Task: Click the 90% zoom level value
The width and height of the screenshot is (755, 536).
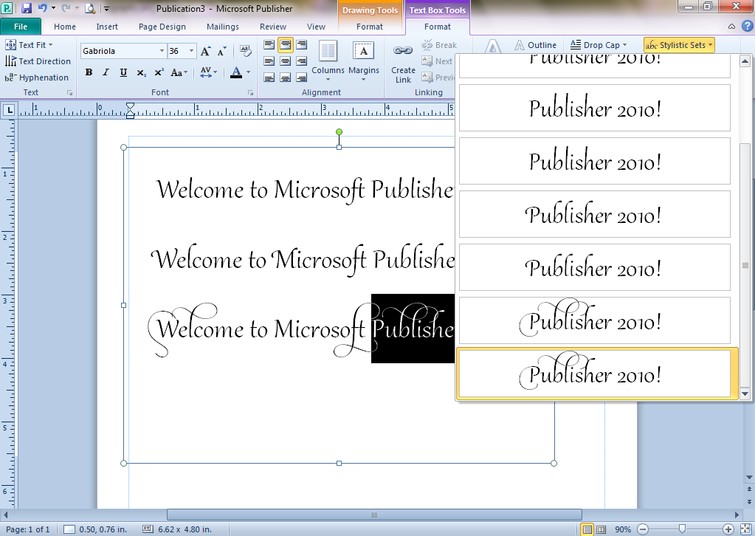Action: pos(623,529)
